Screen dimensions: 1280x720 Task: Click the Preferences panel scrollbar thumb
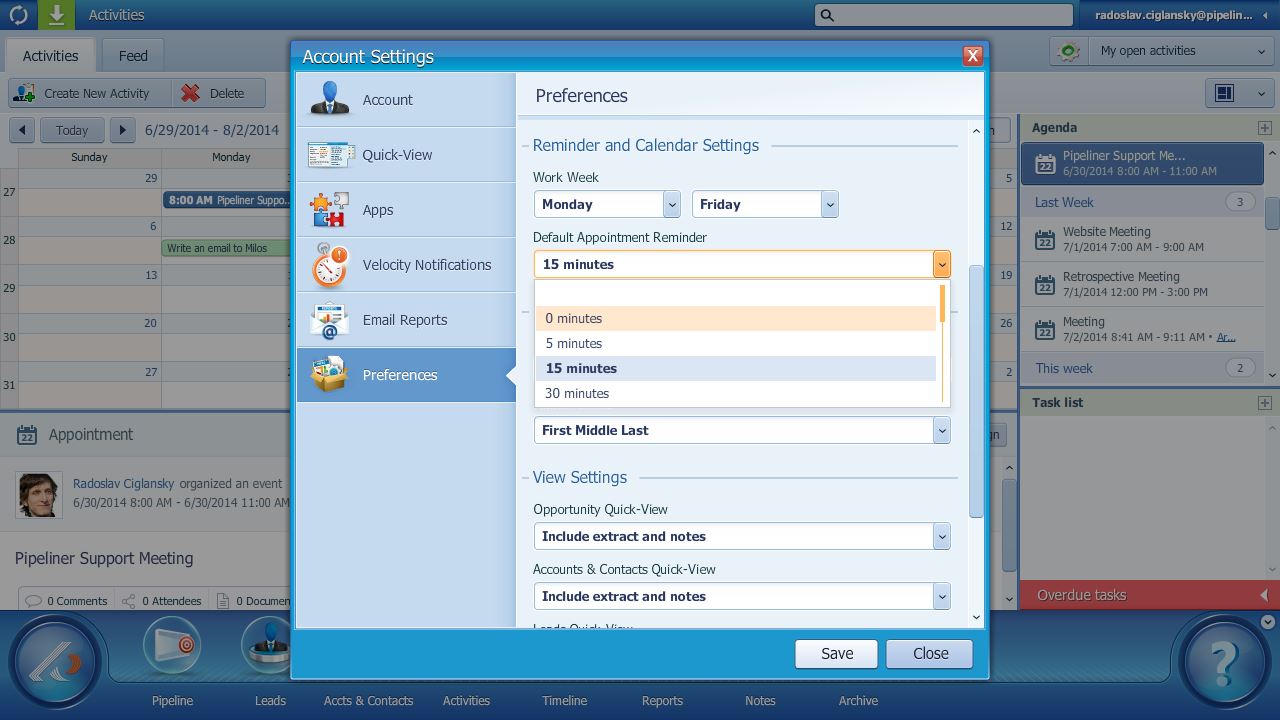click(x=976, y=390)
